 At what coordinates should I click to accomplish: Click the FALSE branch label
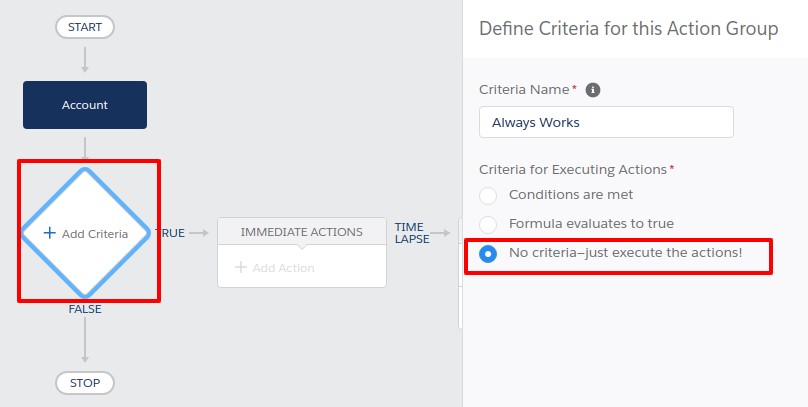pyautogui.click(x=85, y=310)
